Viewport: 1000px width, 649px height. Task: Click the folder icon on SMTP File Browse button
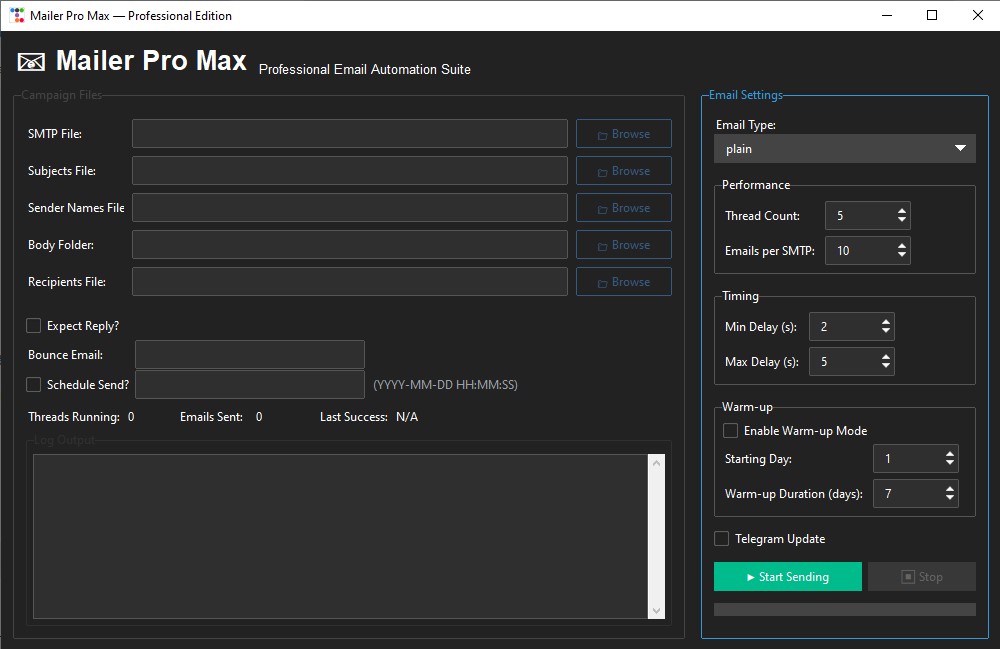(603, 133)
